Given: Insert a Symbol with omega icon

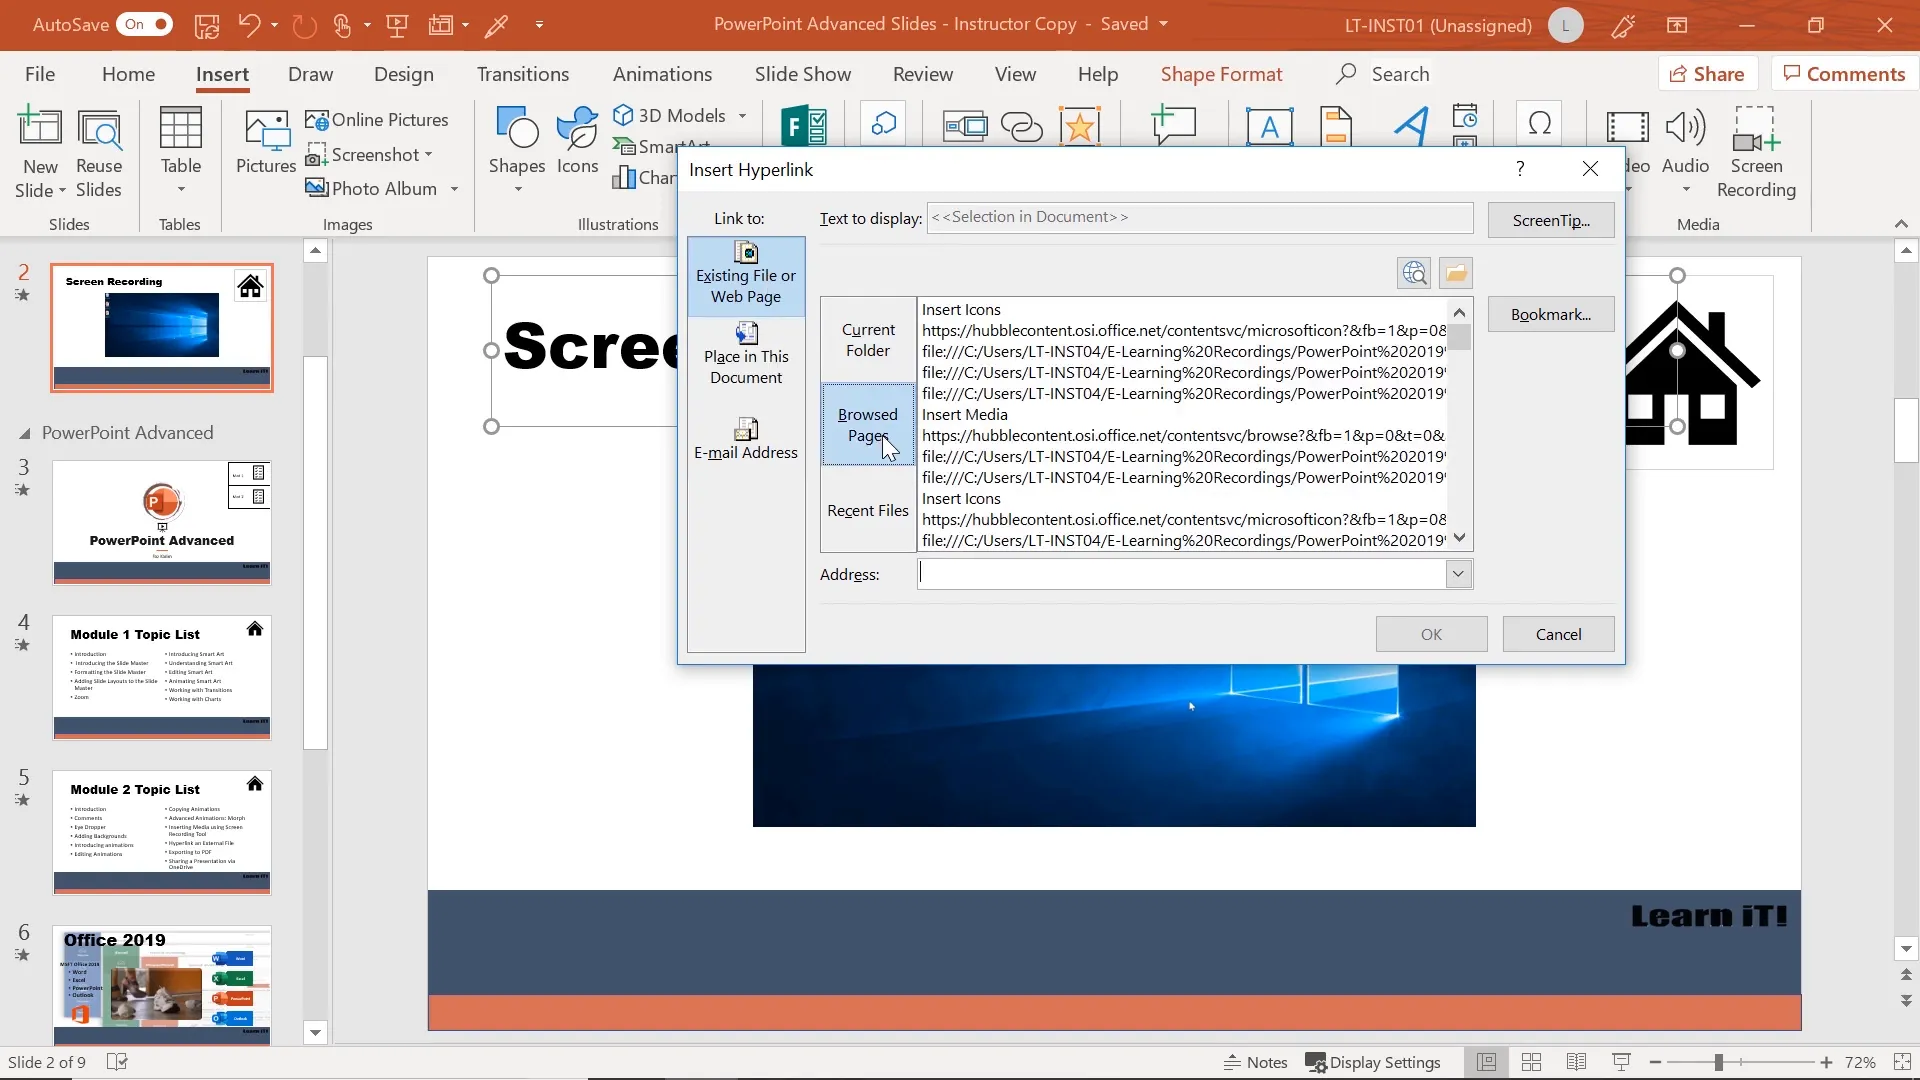Looking at the screenshot, I should [x=1540, y=125].
